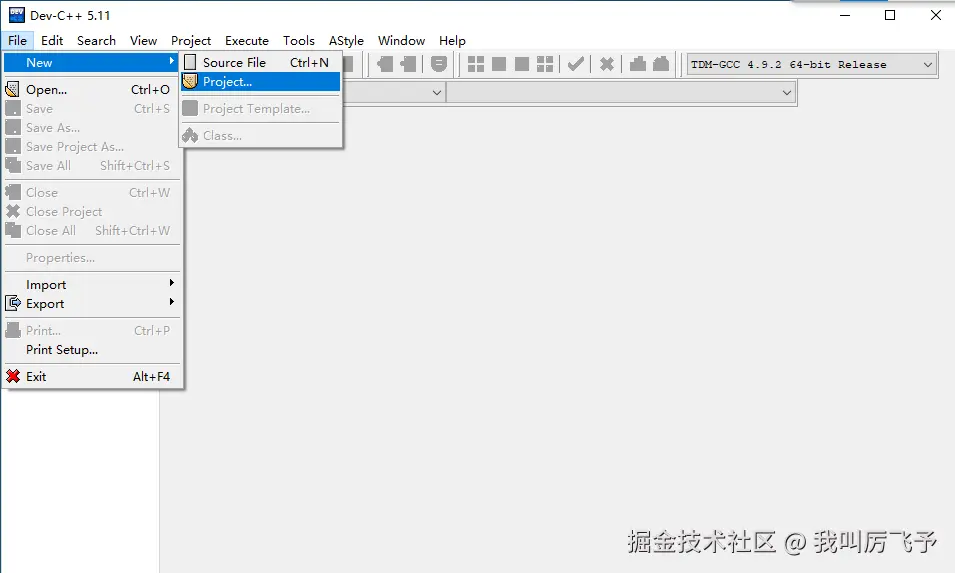This screenshot has width=955, height=573.
Task: Click the Properties... menu entry
Action: coord(91,258)
